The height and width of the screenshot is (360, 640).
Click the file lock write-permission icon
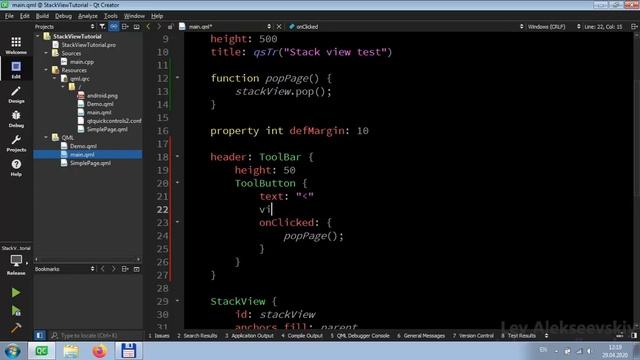click(x=170, y=27)
